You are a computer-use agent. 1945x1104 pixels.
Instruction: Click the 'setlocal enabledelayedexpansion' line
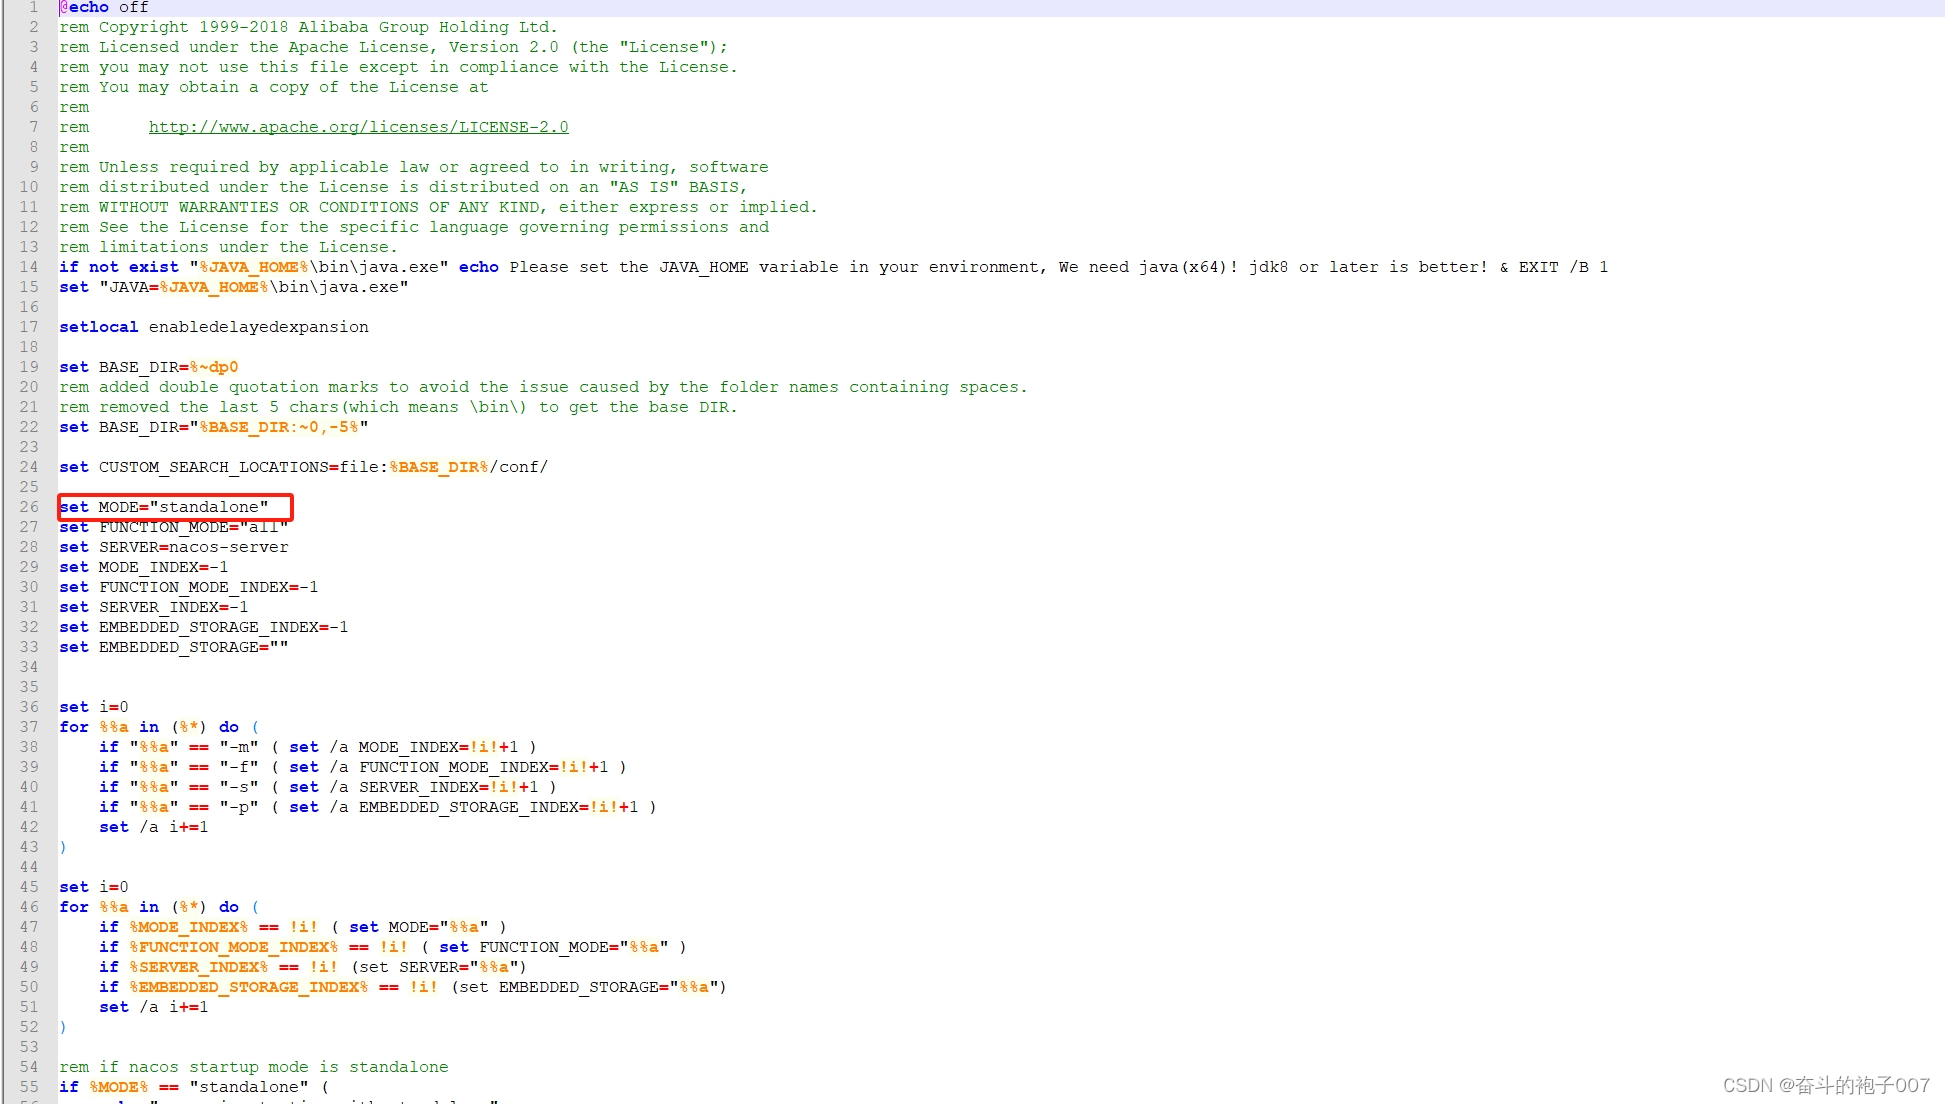pyautogui.click(x=213, y=327)
